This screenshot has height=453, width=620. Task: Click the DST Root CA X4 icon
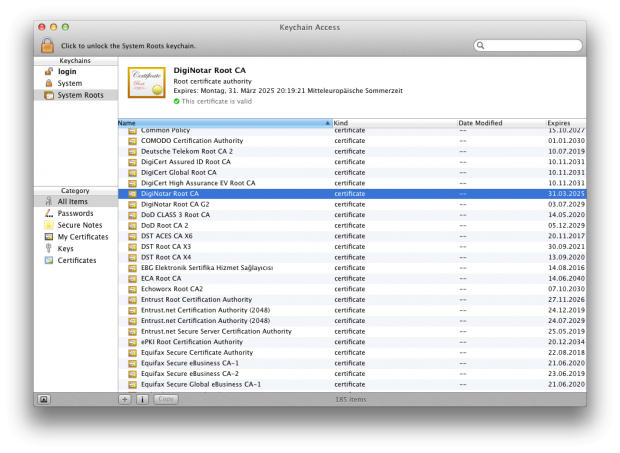tap(132, 258)
